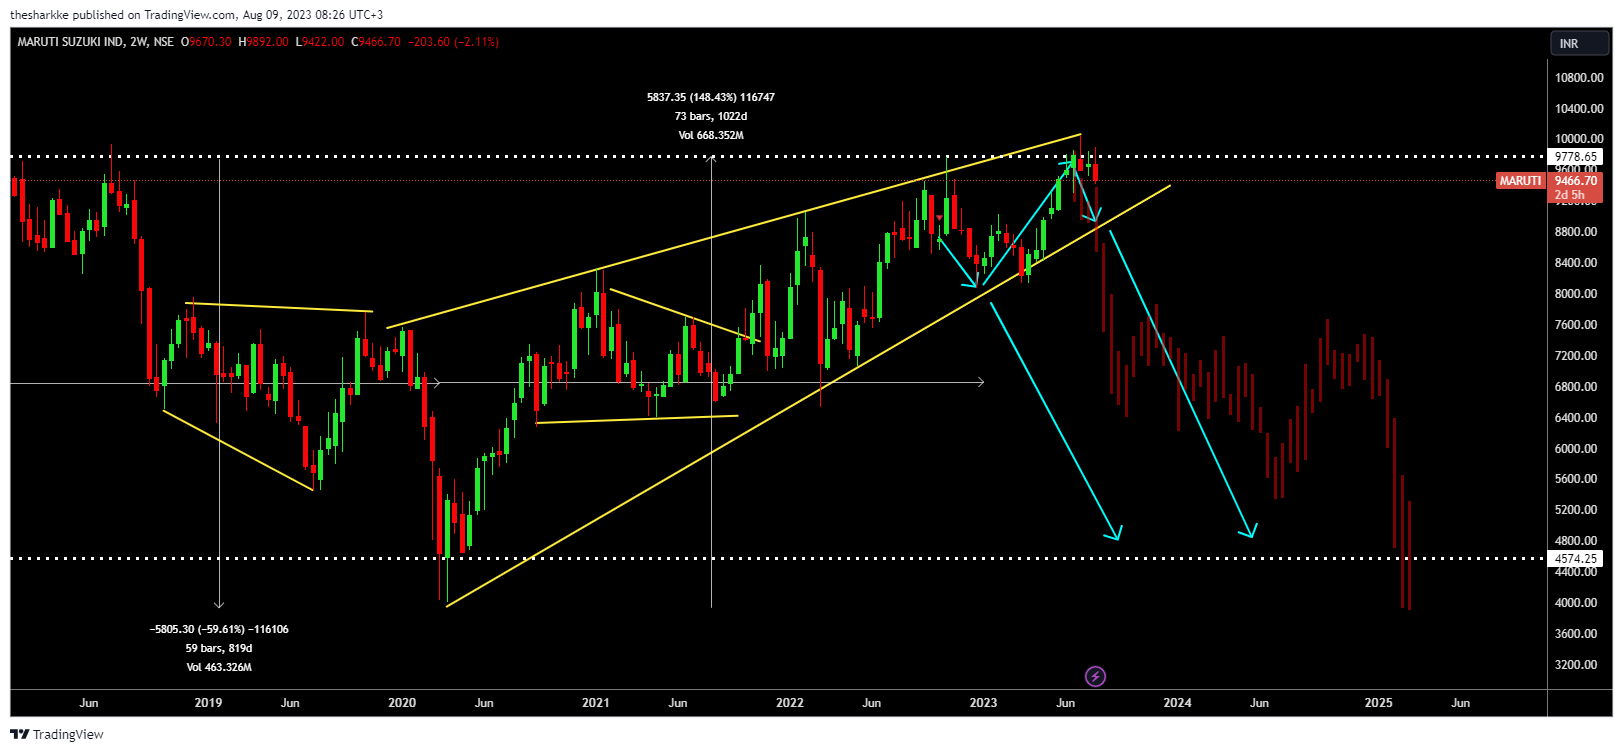Click the 2022 label on the time axis
This screenshot has width=1623, height=752.
click(x=790, y=703)
